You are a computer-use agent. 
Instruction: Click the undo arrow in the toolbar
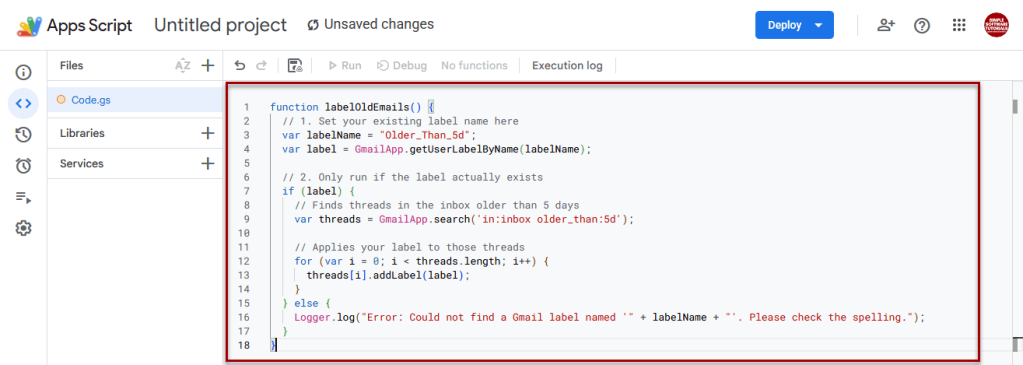tap(240, 65)
